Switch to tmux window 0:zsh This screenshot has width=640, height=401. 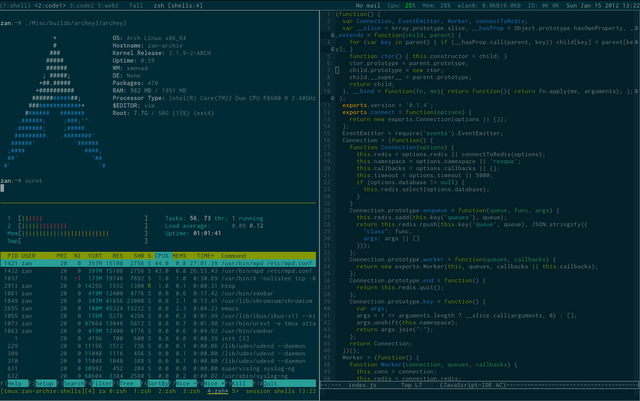click(119, 391)
